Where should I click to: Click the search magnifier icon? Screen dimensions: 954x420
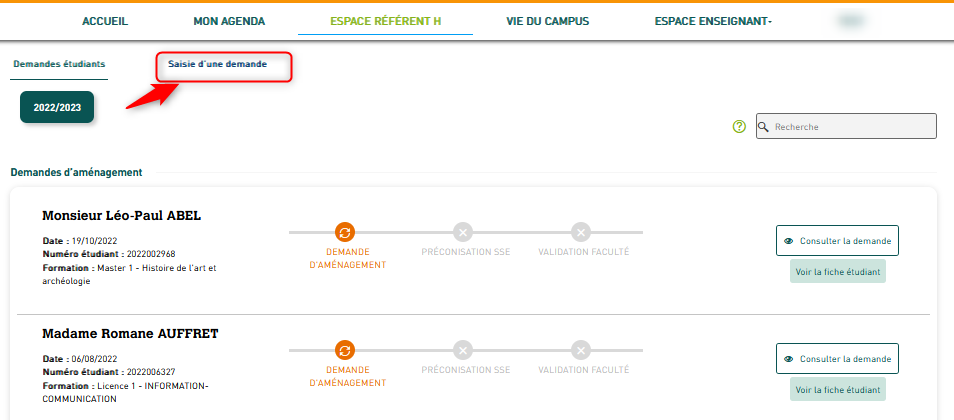click(763, 127)
